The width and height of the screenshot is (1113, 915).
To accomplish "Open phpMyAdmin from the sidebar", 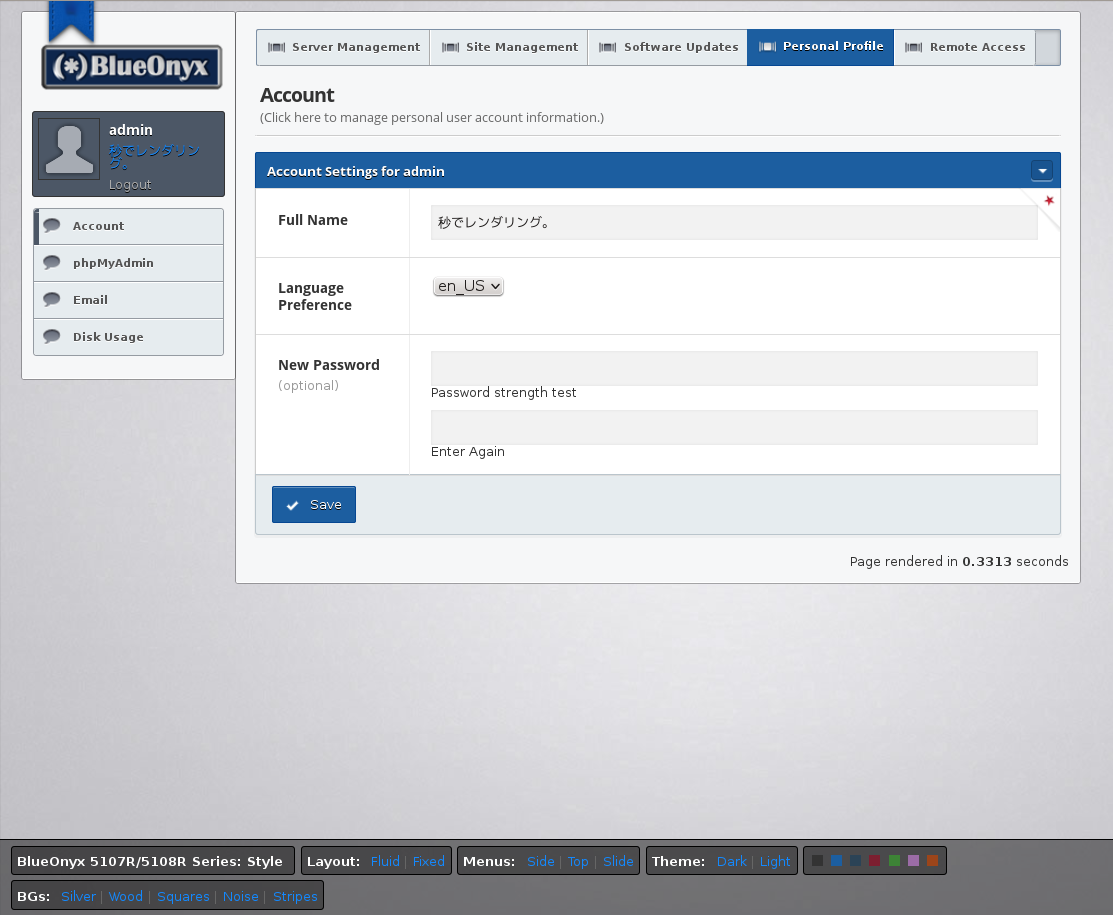I will click(x=113, y=263).
